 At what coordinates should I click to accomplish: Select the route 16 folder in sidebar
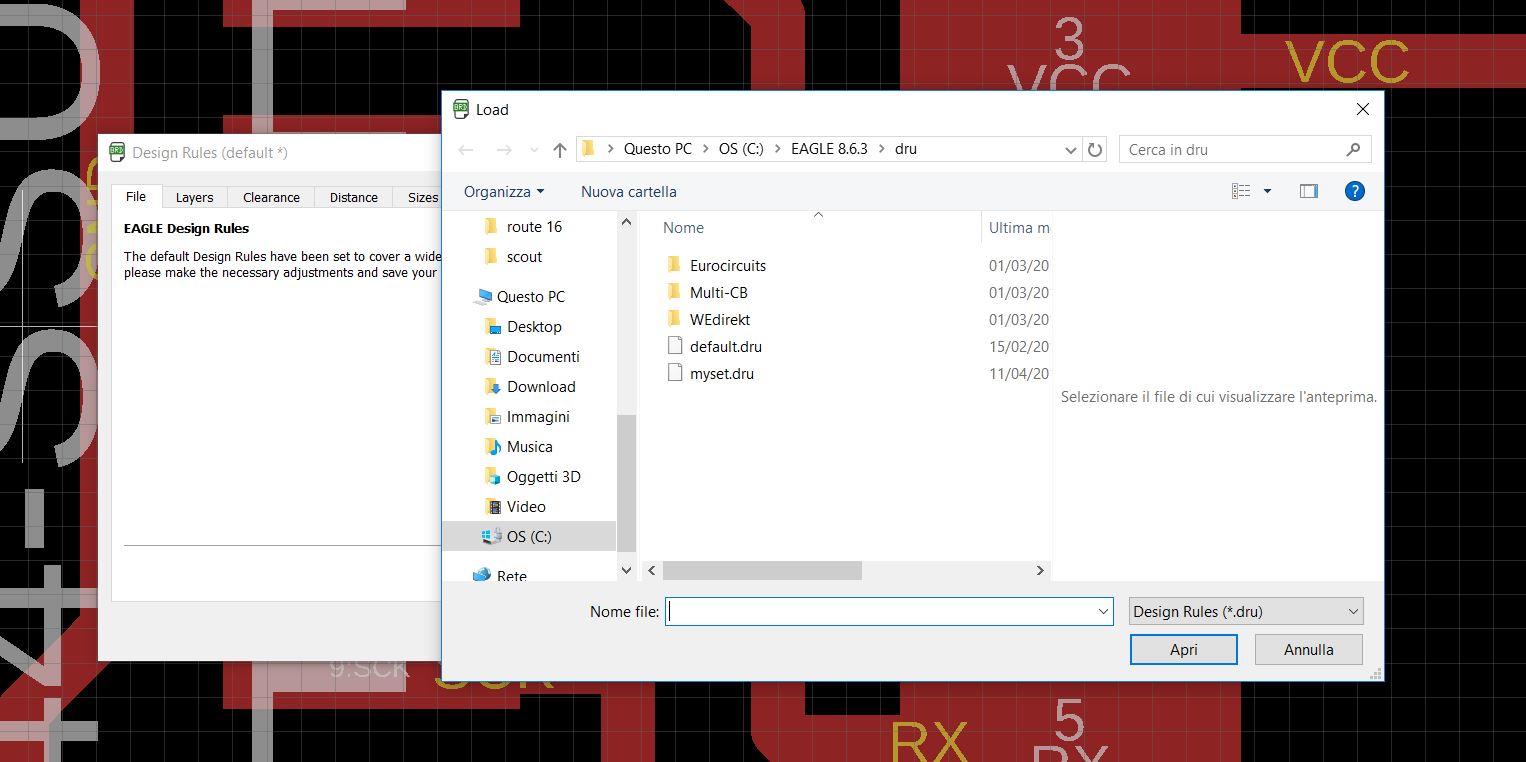pos(534,227)
